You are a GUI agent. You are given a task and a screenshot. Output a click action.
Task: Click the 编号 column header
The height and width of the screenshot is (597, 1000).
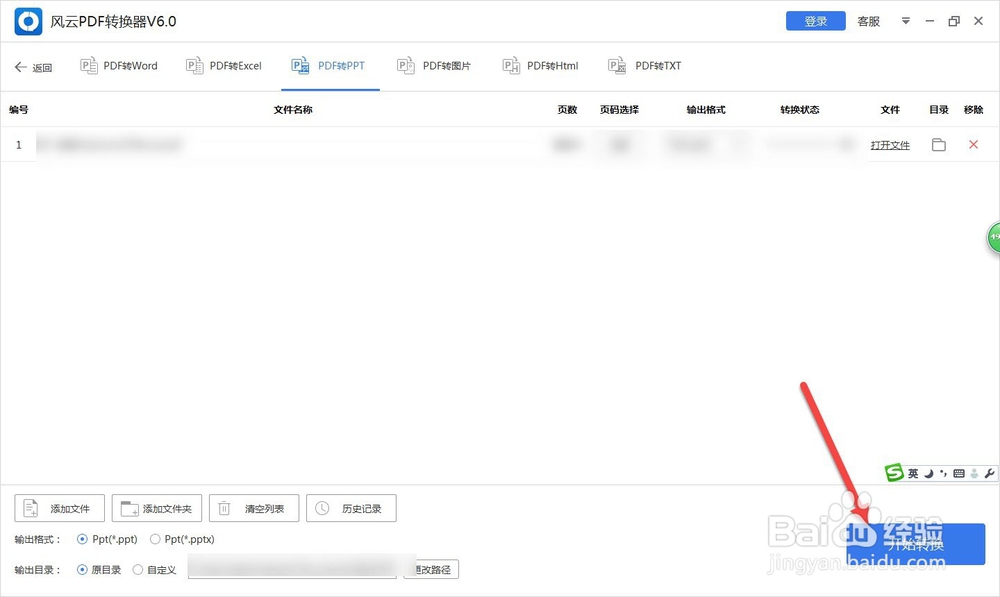[19, 110]
